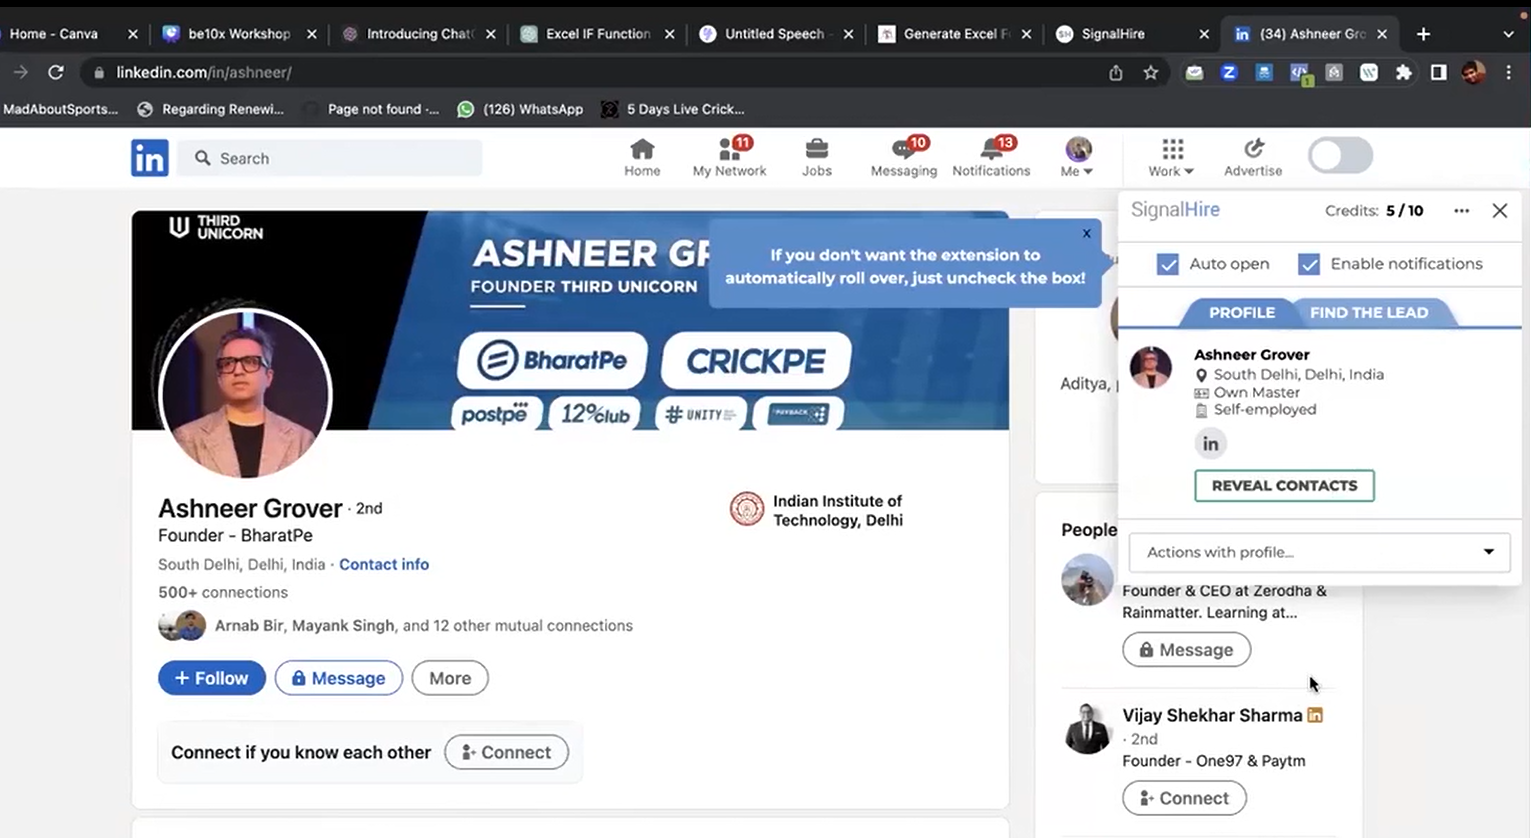The width and height of the screenshot is (1531, 838).
Task: Open the SignalHire three-dots options menu
Action: 1461,211
